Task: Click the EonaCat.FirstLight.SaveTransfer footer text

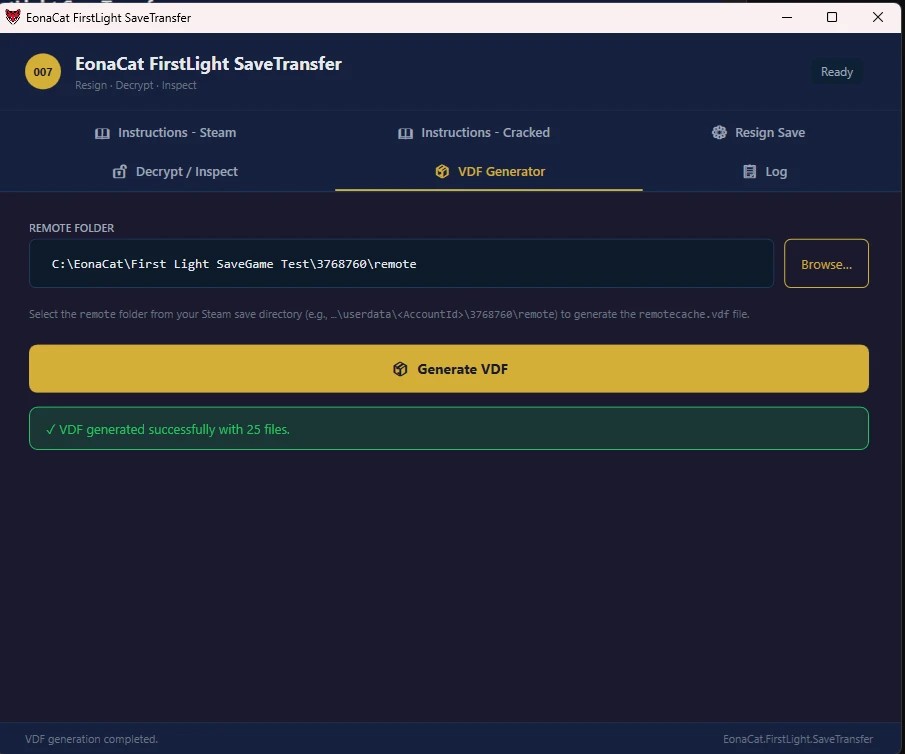Action: tap(798, 739)
